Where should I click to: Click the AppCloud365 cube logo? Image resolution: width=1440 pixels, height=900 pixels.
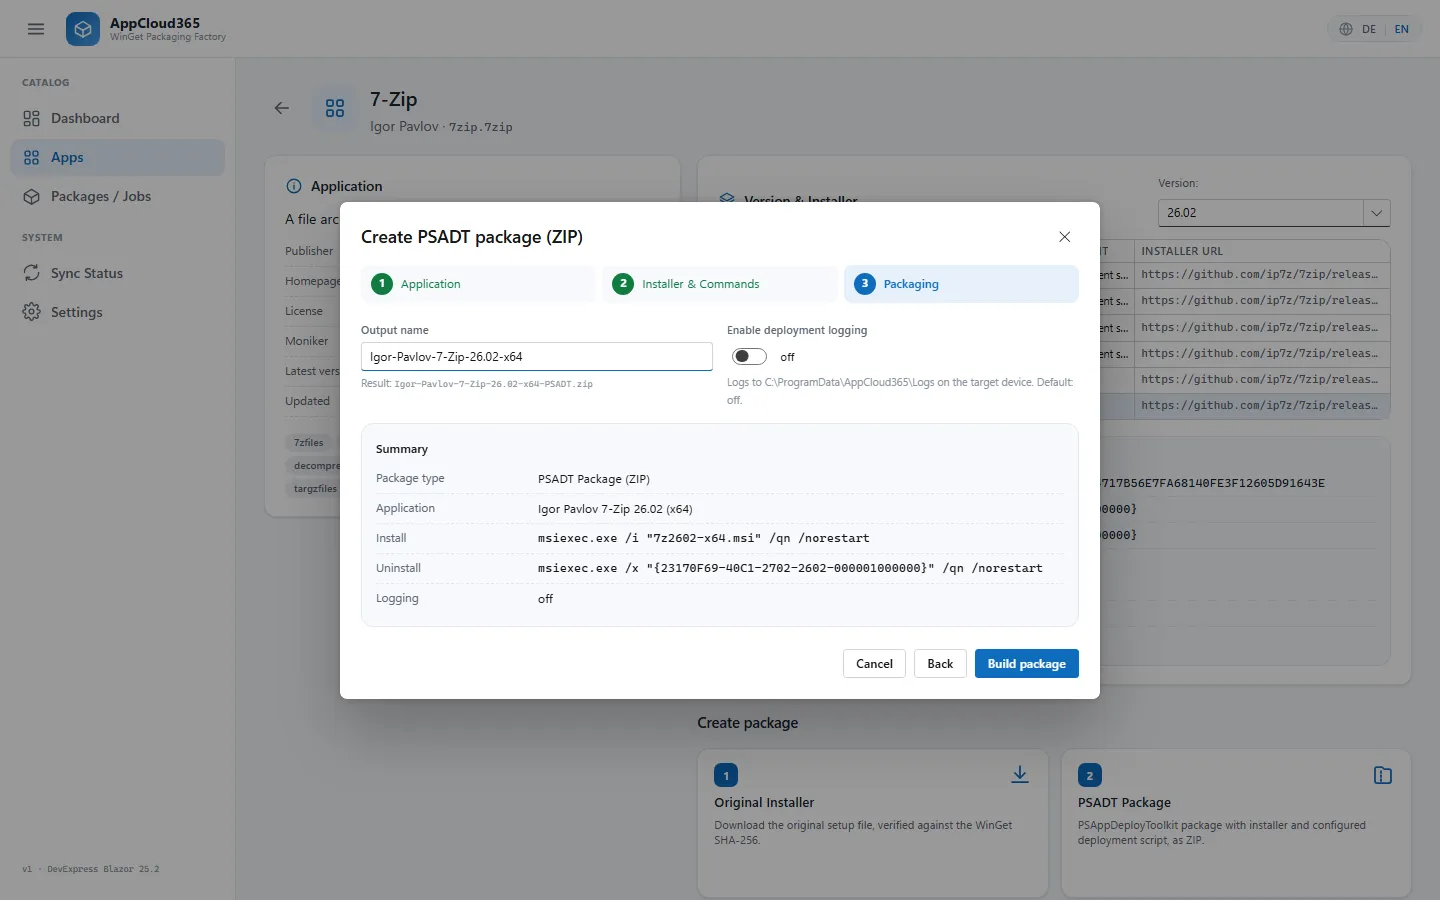pos(83,29)
